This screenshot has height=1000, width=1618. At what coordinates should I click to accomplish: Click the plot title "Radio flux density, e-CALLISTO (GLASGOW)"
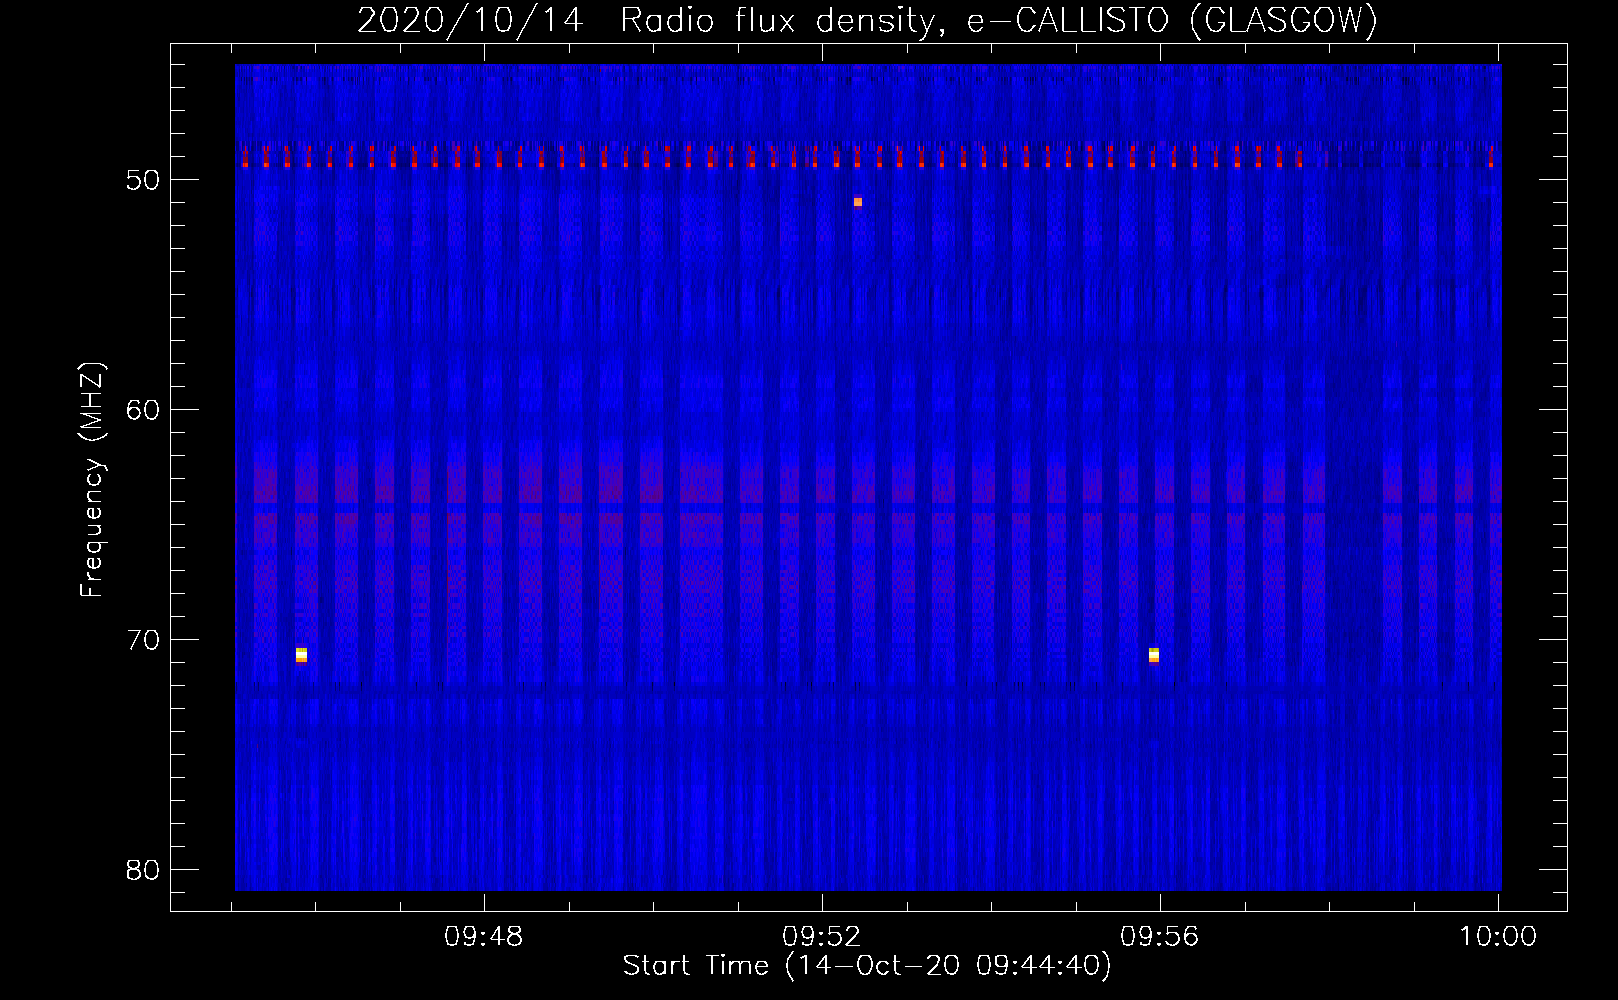[x=998, y=20]
